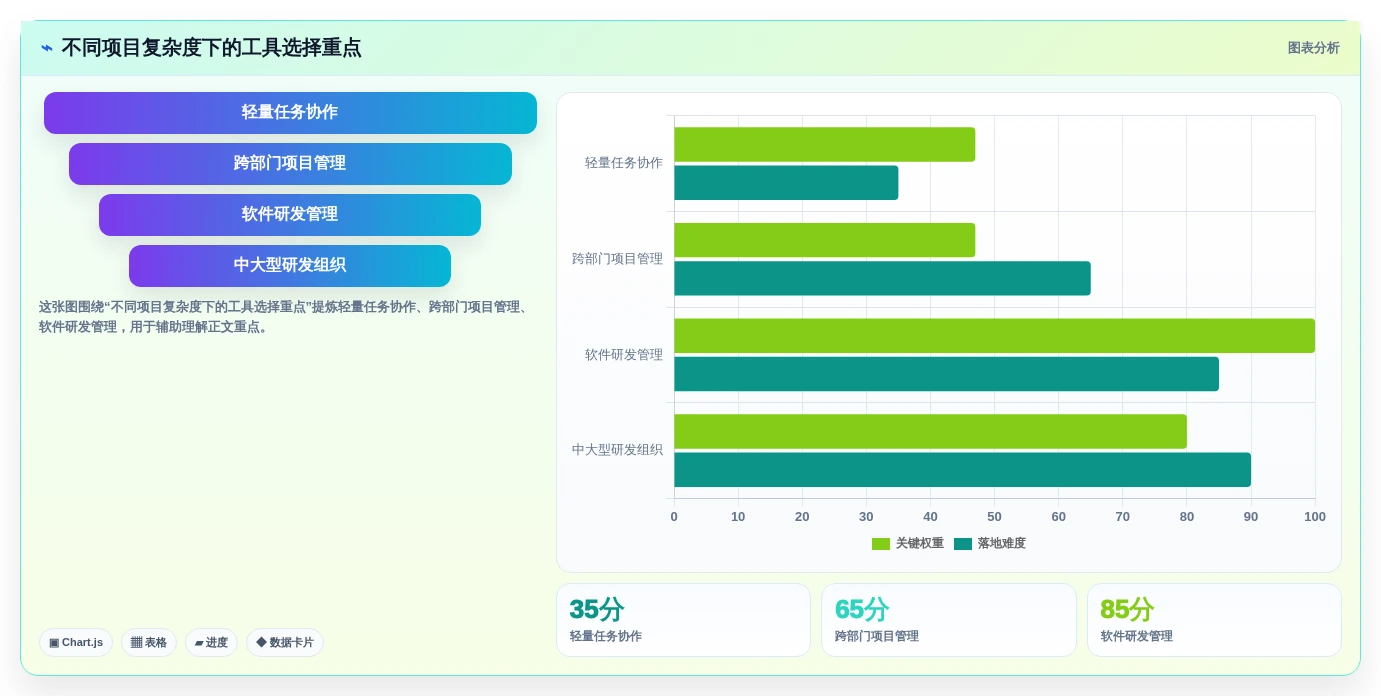This screenshot has height=696, width=1381.
Task: Click the x-axis tick value 0
Action: 674,517
